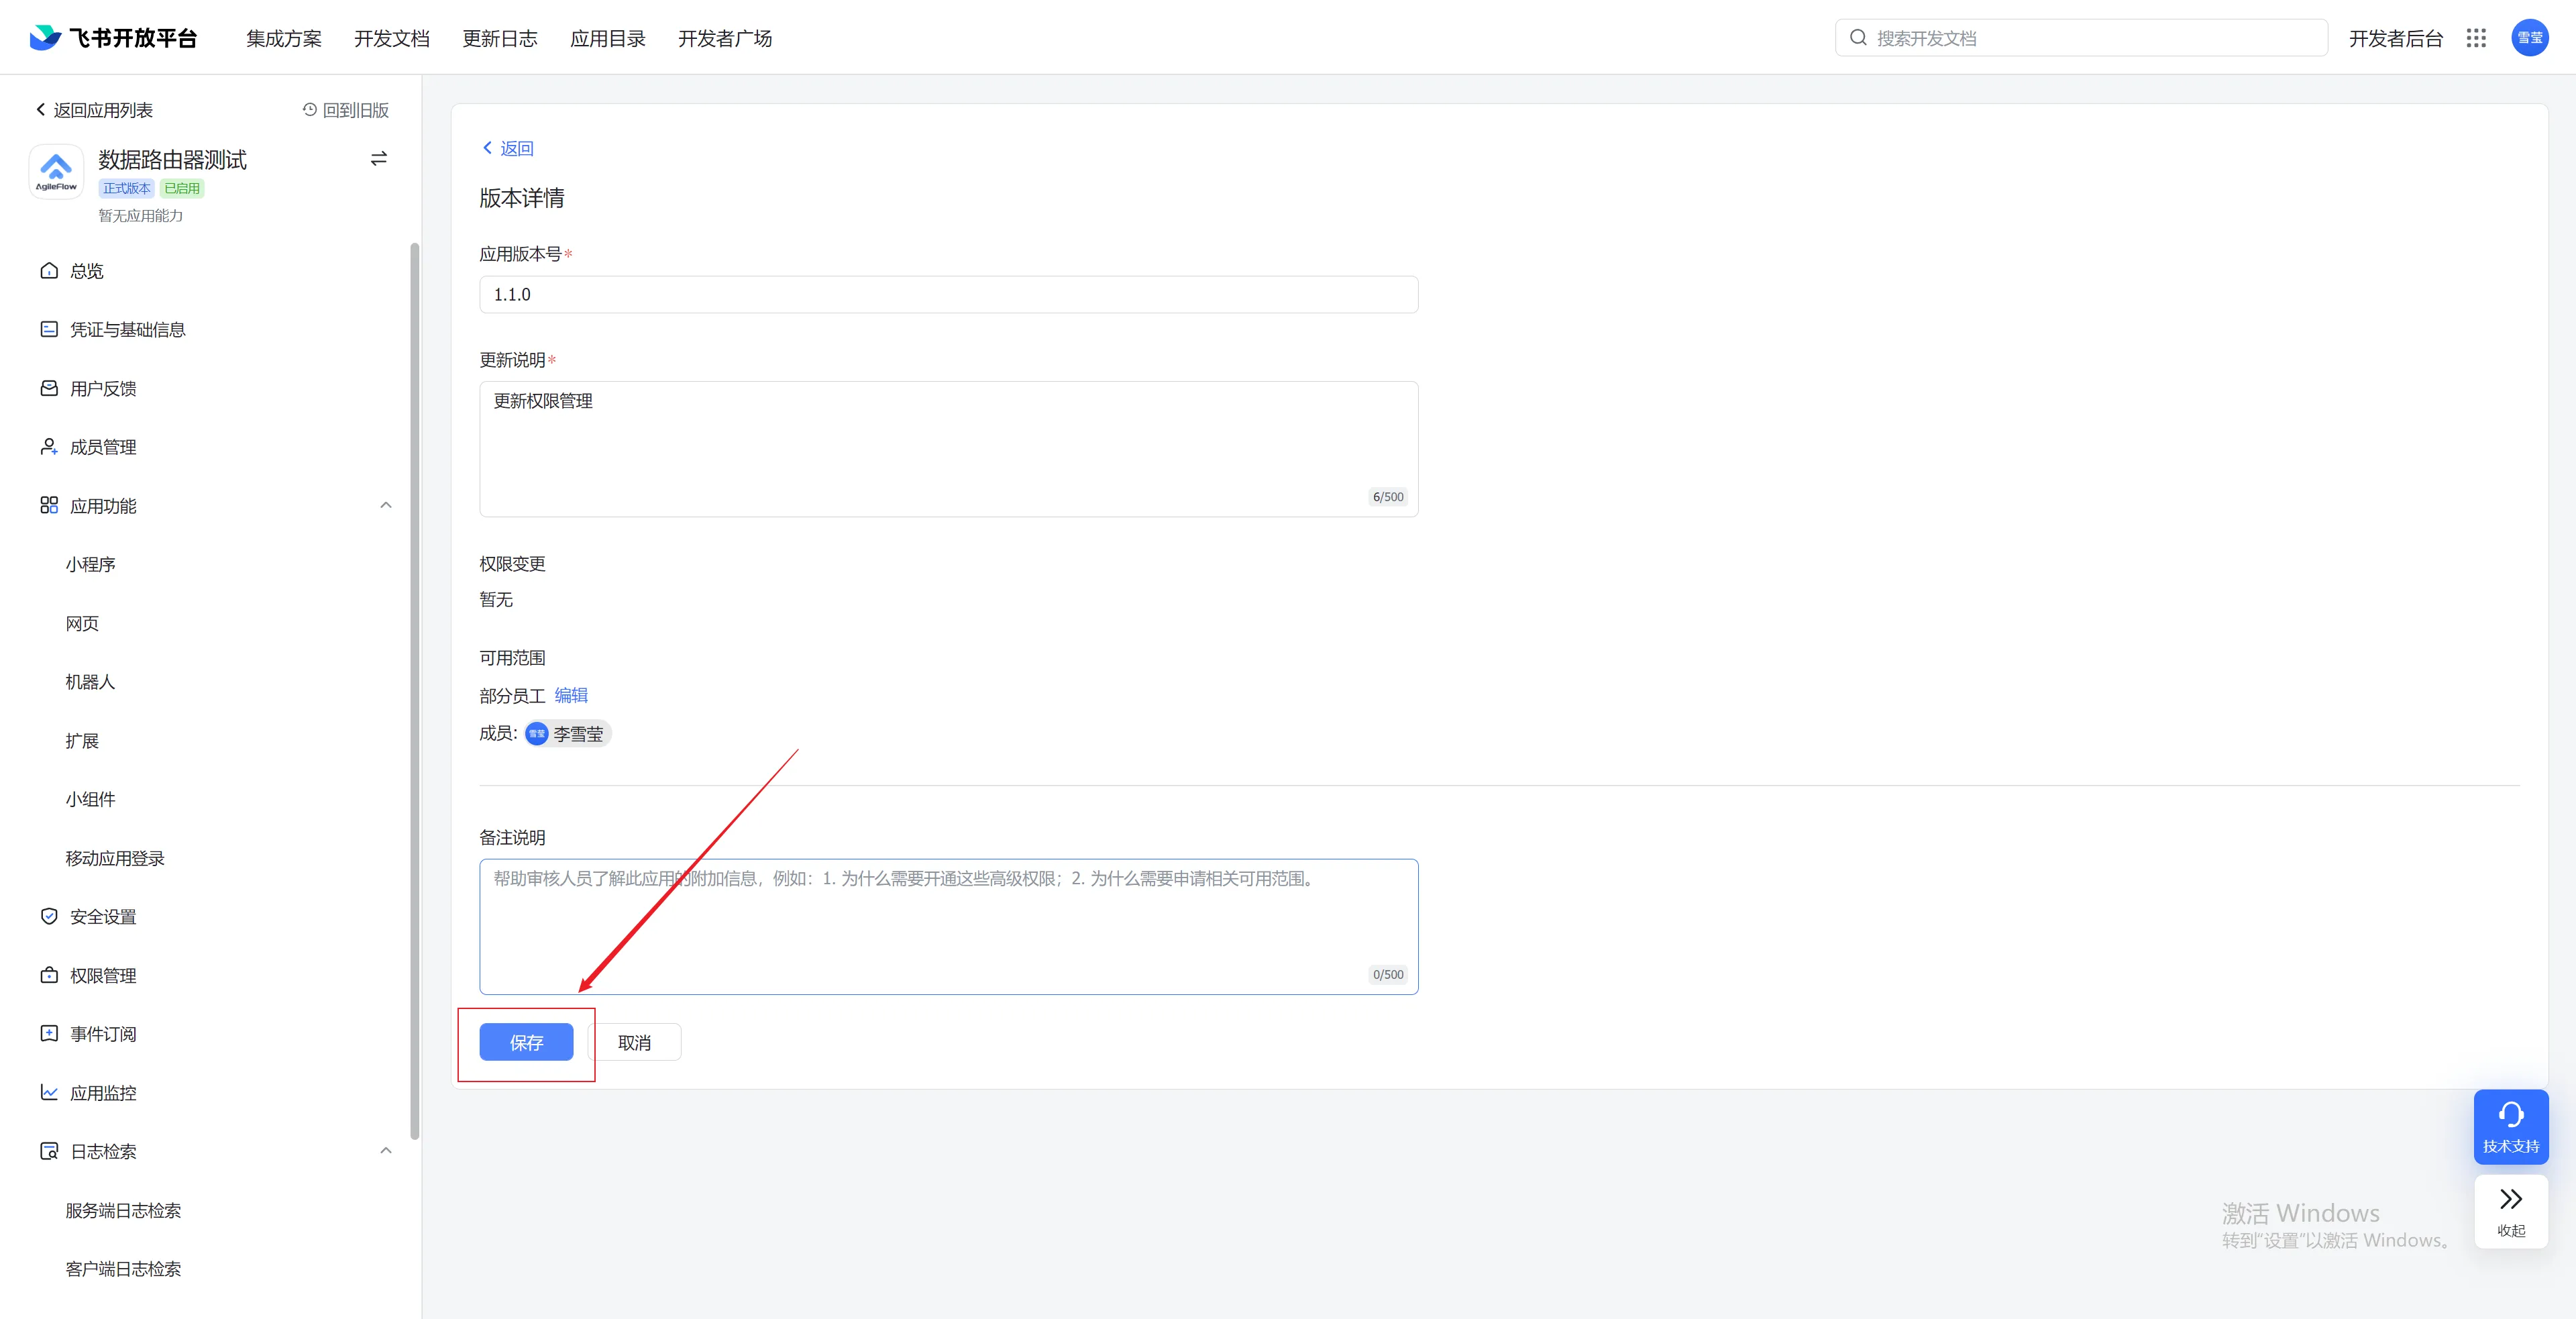Select 权限管理 in the sidebar

[103, 975]
